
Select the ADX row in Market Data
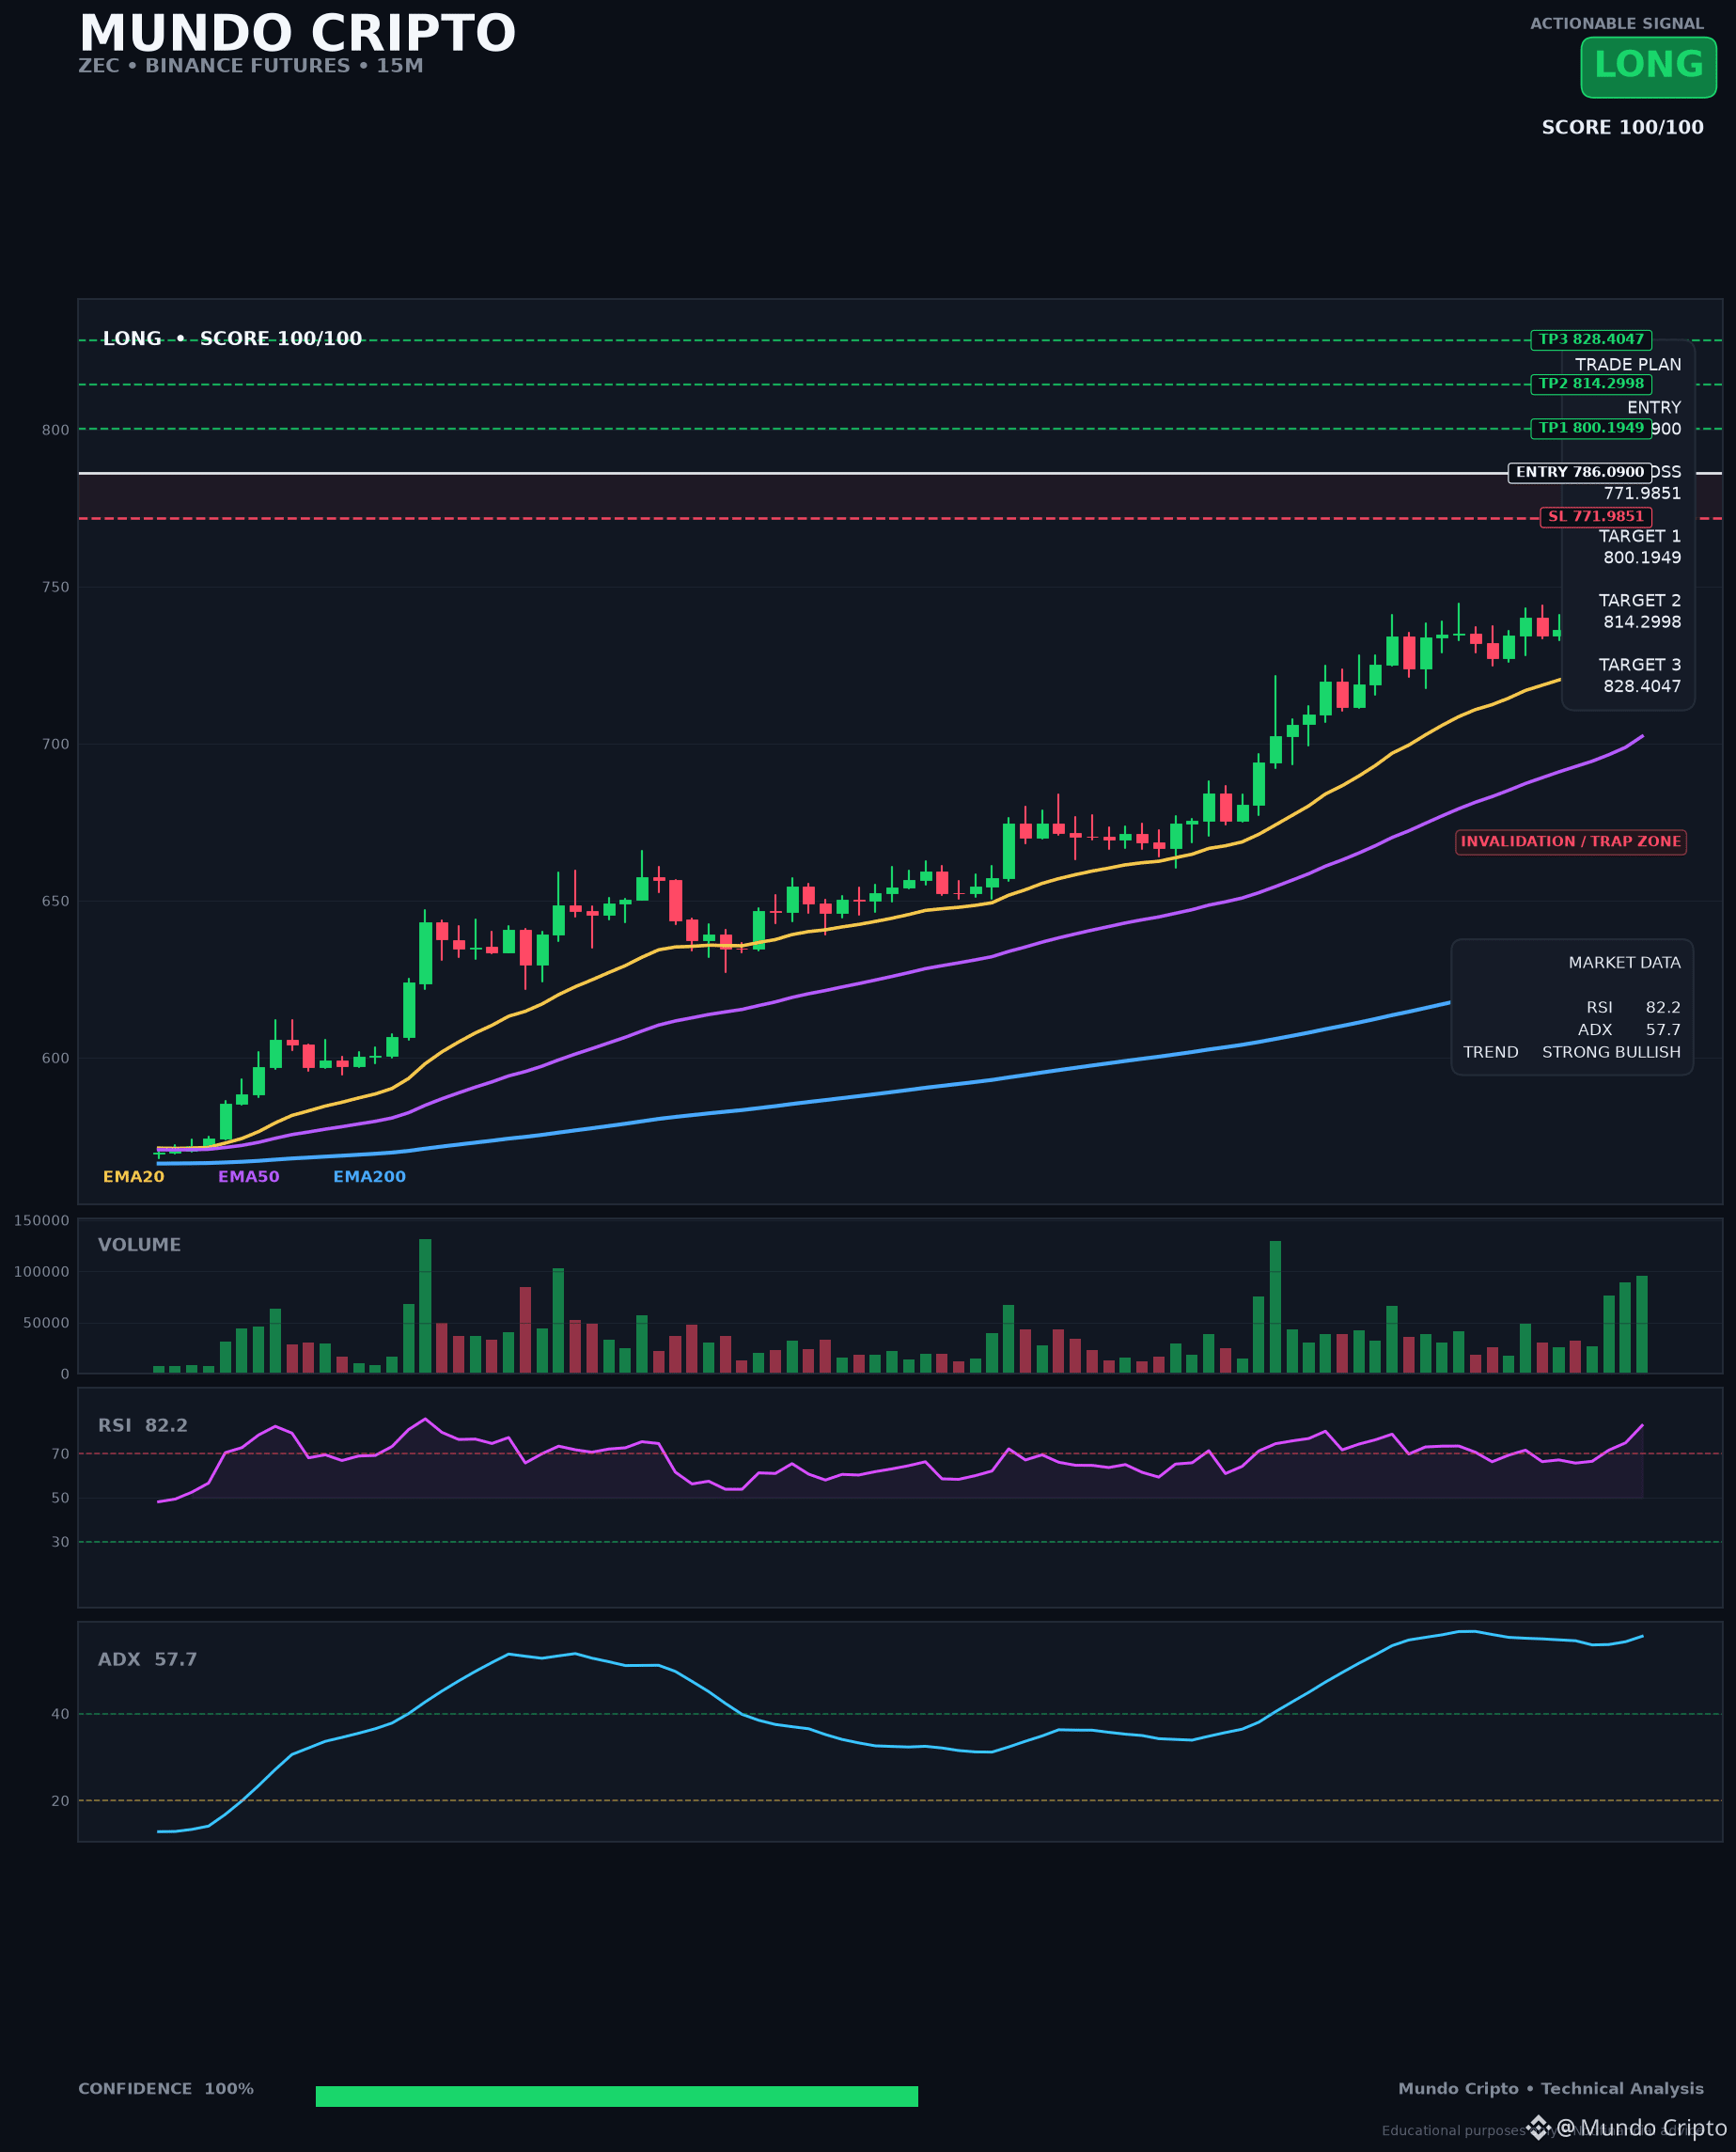[x=1629, y=1029]
